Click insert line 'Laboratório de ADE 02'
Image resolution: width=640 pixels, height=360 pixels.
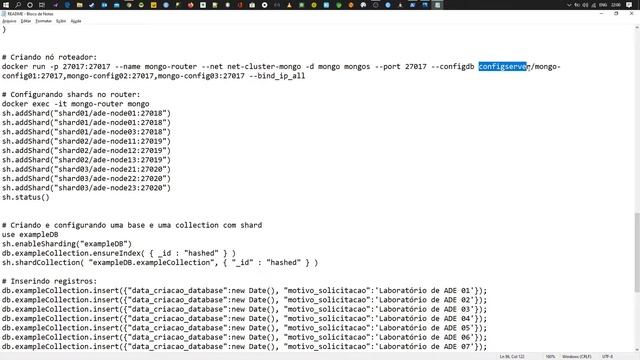pos(244,300)
